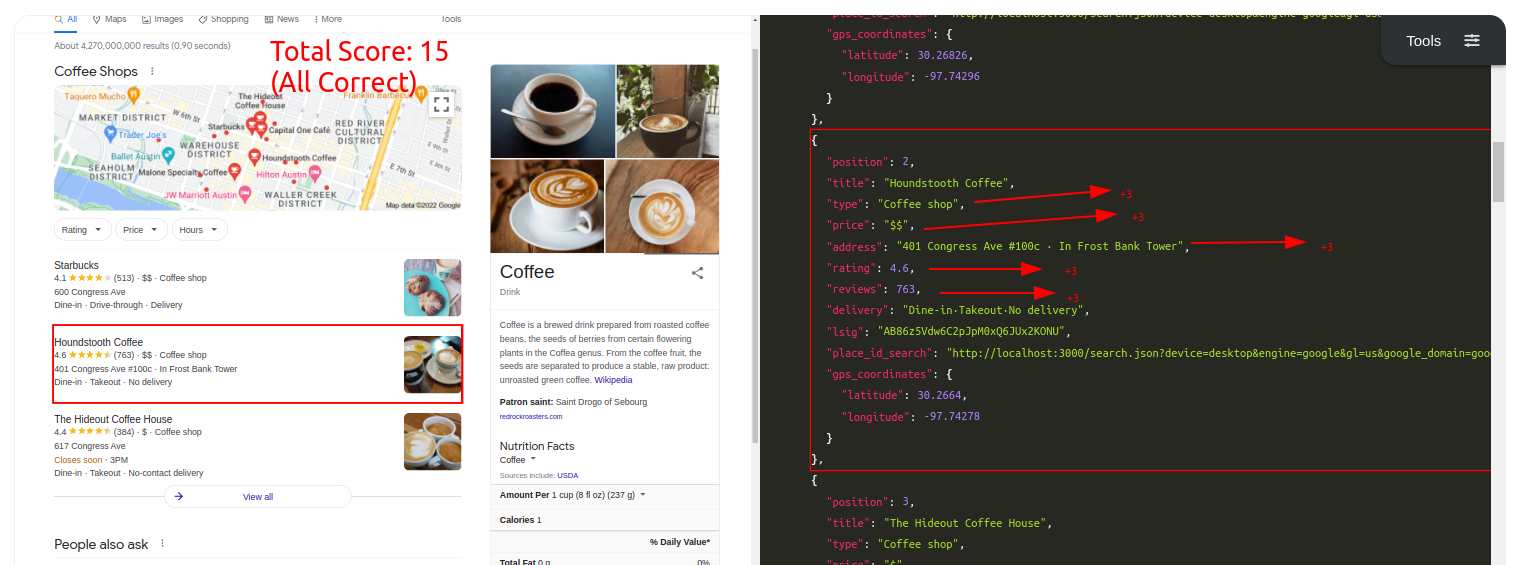Open the latte art cup on white saucer photo
The width and height of the screenshot is (1524, 565).
click(x=546, y=206)
